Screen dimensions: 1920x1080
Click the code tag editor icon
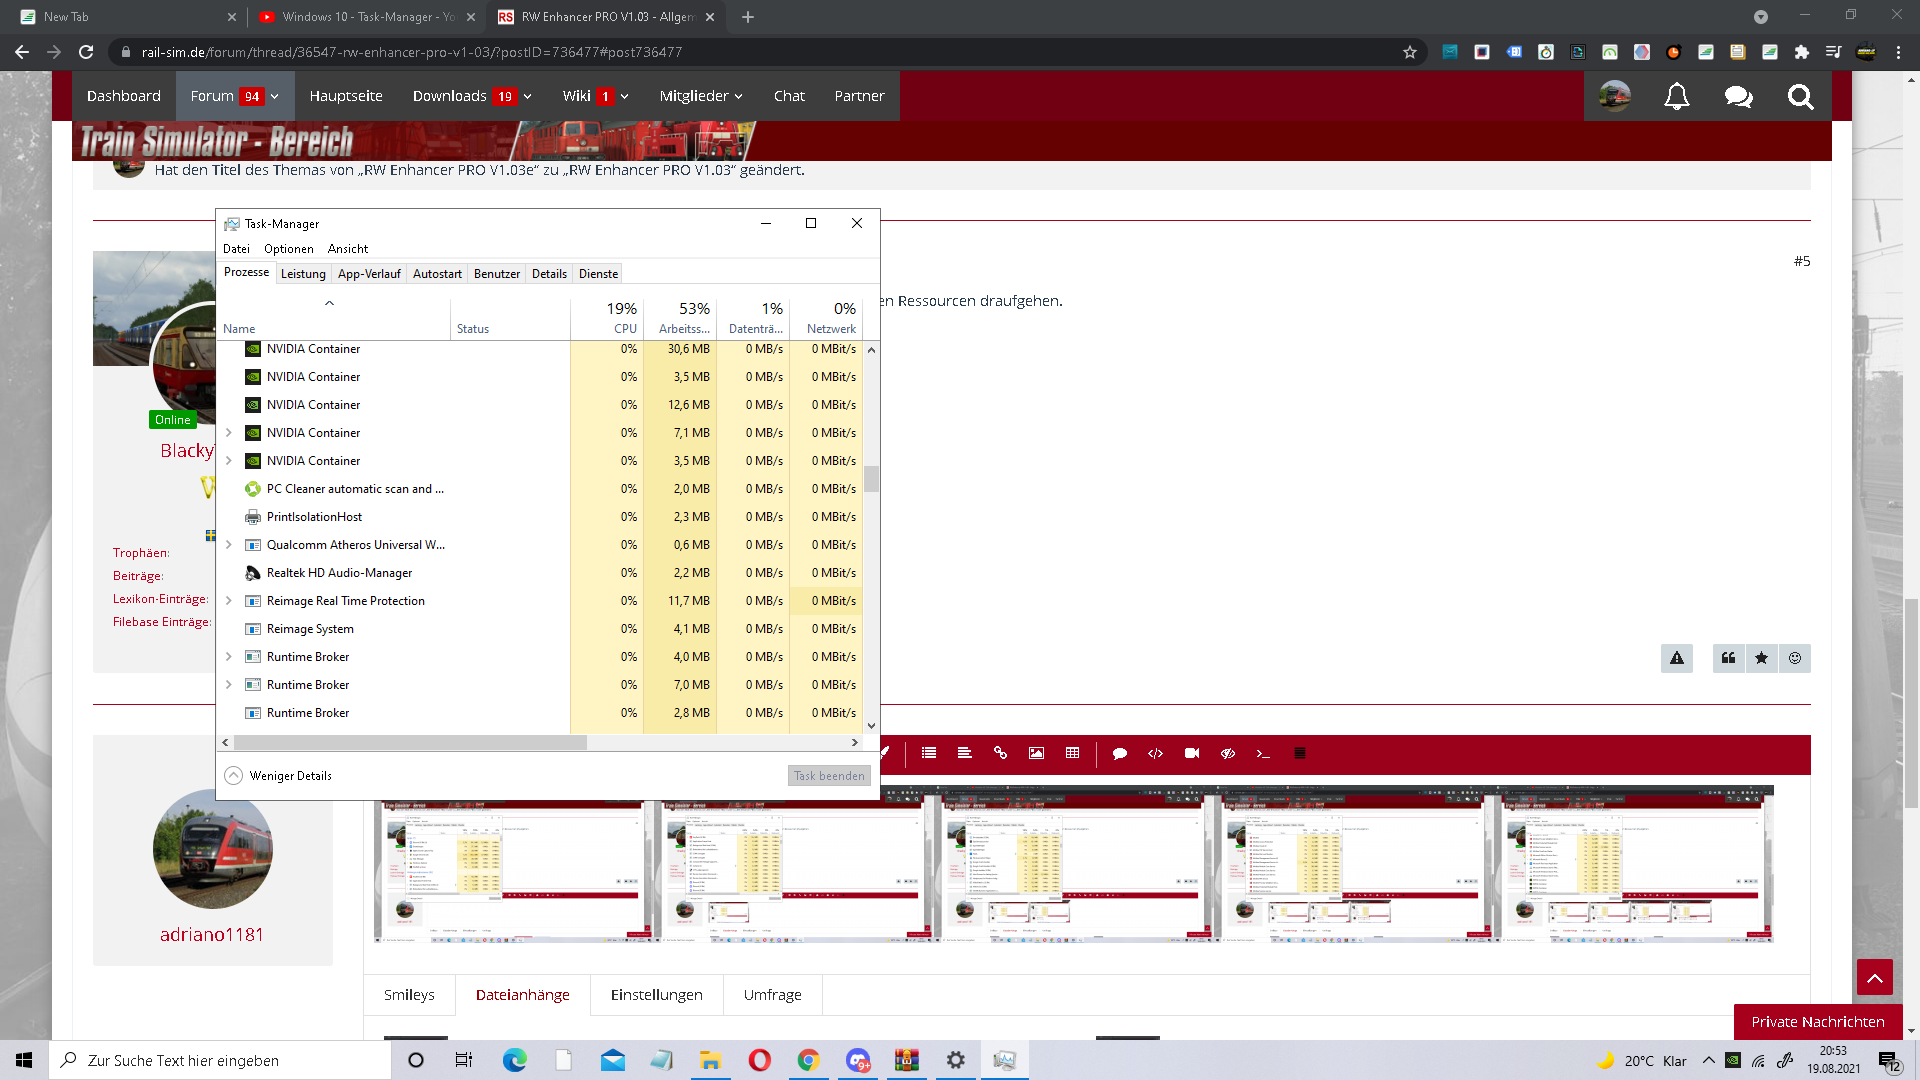(1155, 753)
